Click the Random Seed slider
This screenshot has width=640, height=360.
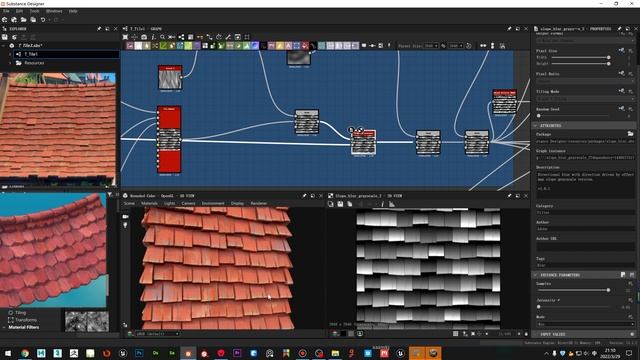[573, 116]
